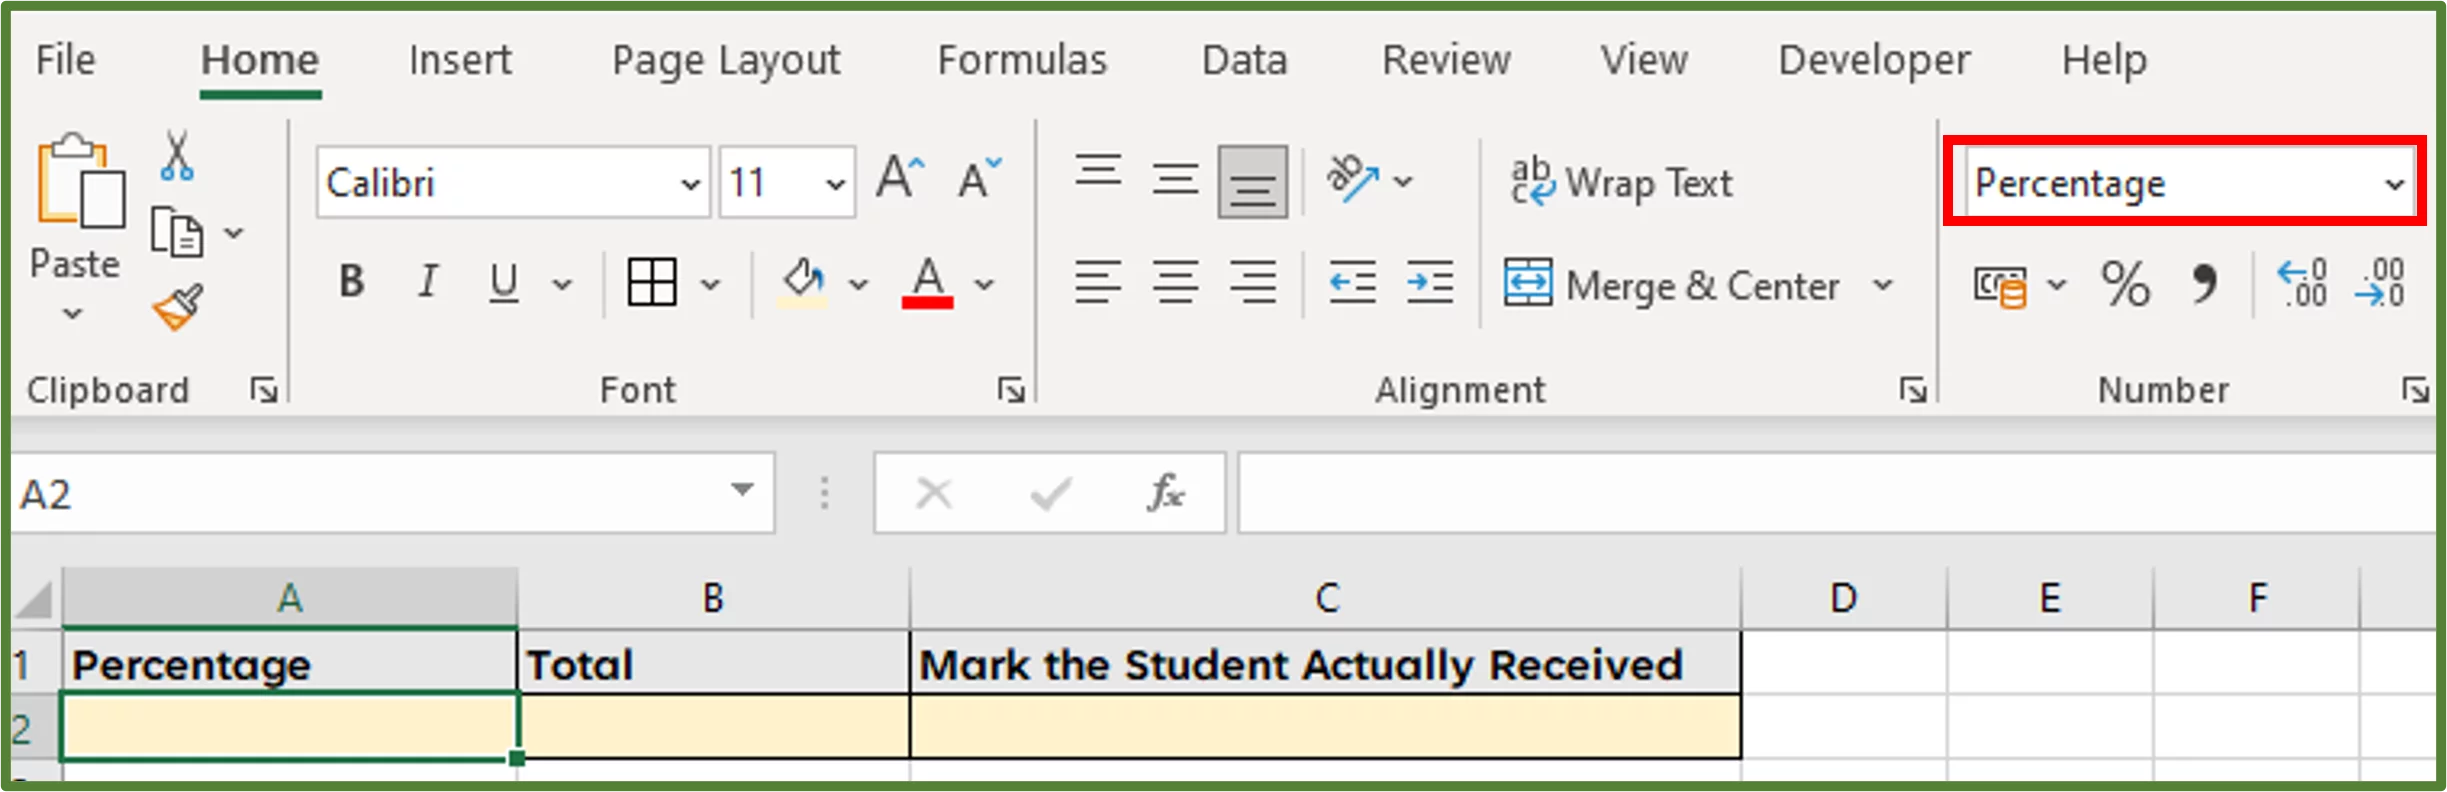The width and height of the screenshot is (2447, 792).
Task: Open font color palette arrow
Action: [x=984, y=285]
